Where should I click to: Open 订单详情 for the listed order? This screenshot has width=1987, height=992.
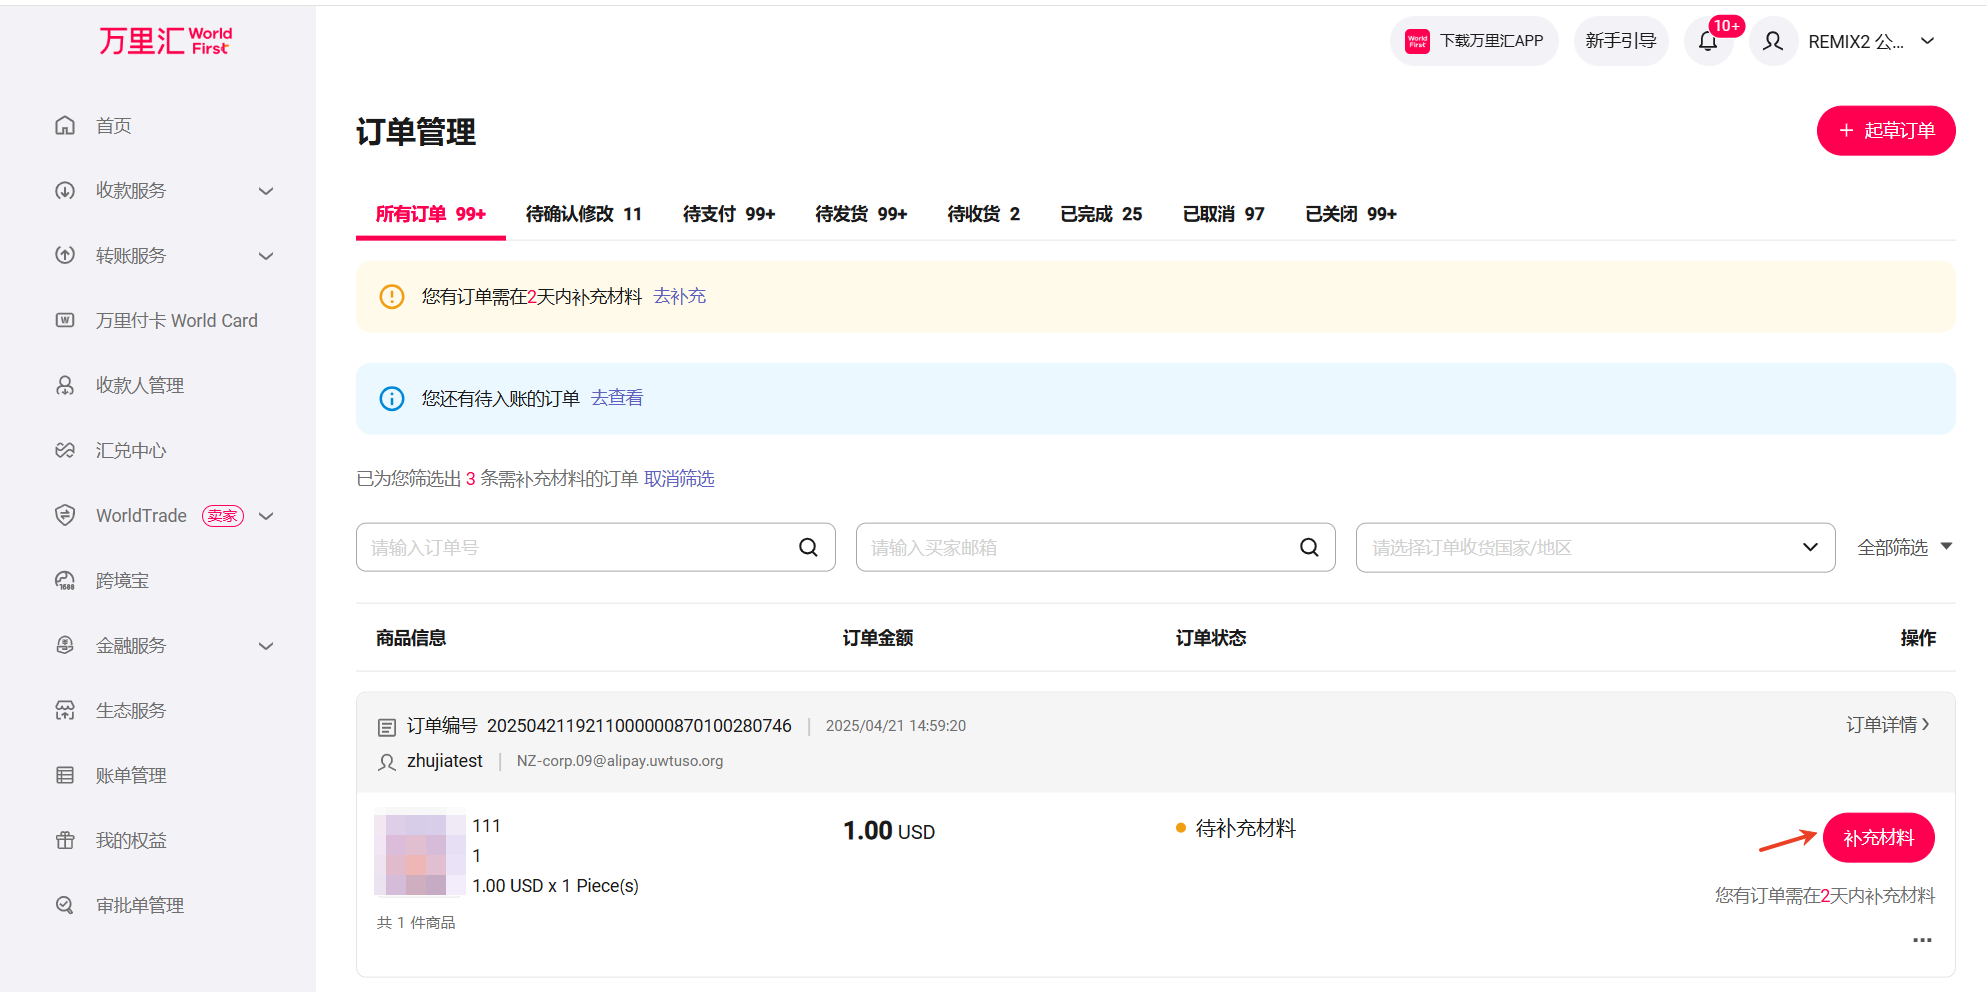tap(1886, 724)
